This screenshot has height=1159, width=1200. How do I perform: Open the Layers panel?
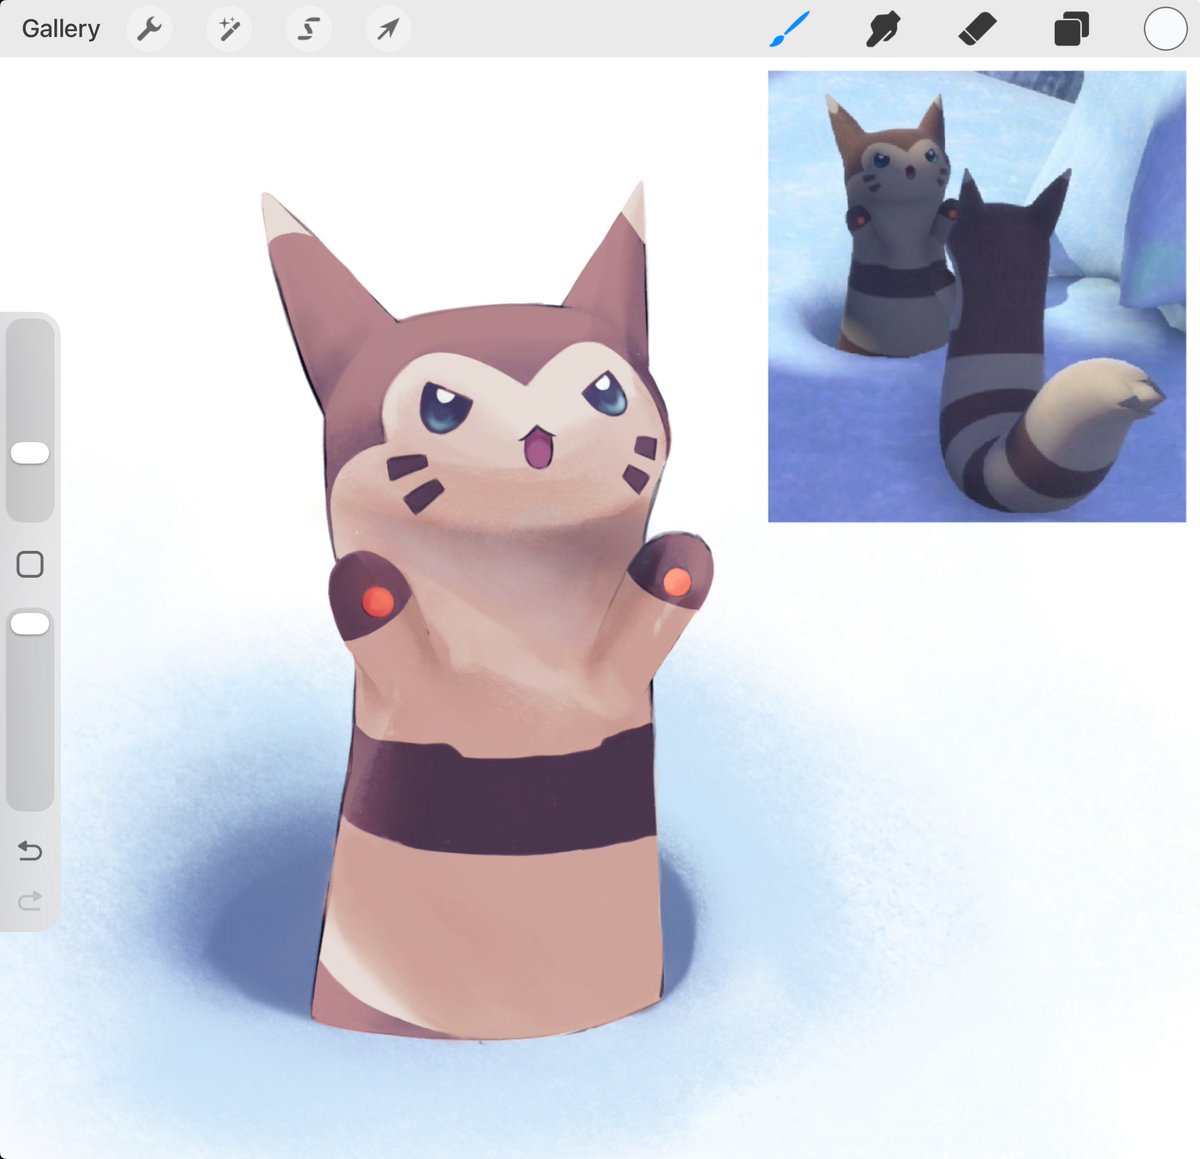(x=1071, y=29)
